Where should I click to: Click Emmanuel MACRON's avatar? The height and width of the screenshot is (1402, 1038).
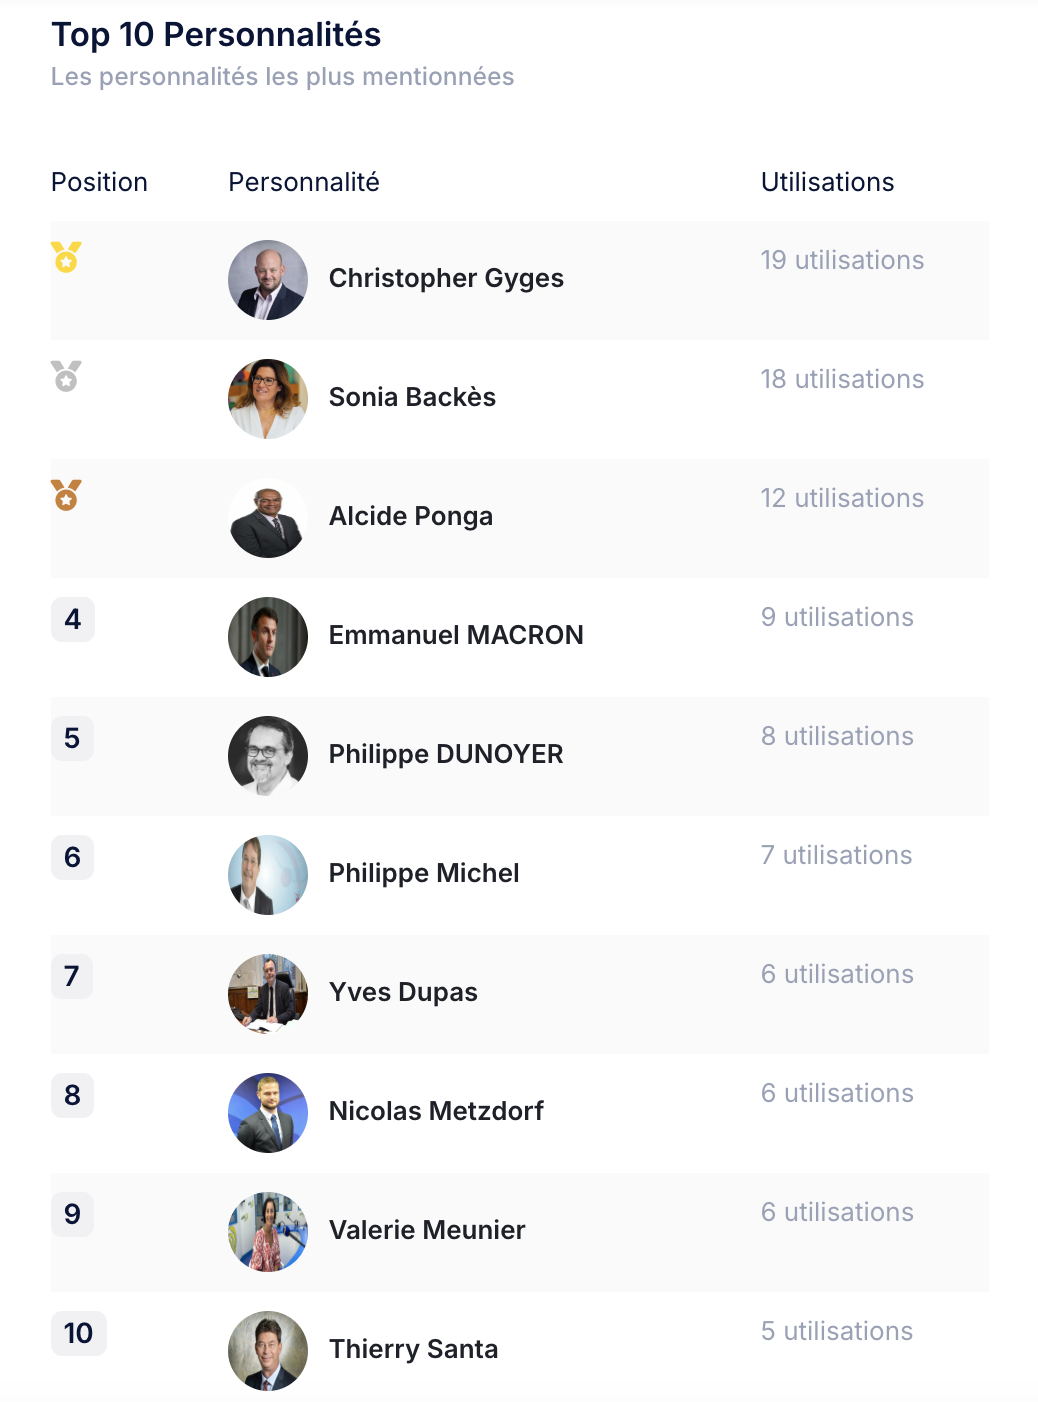(x=268, y=637)
